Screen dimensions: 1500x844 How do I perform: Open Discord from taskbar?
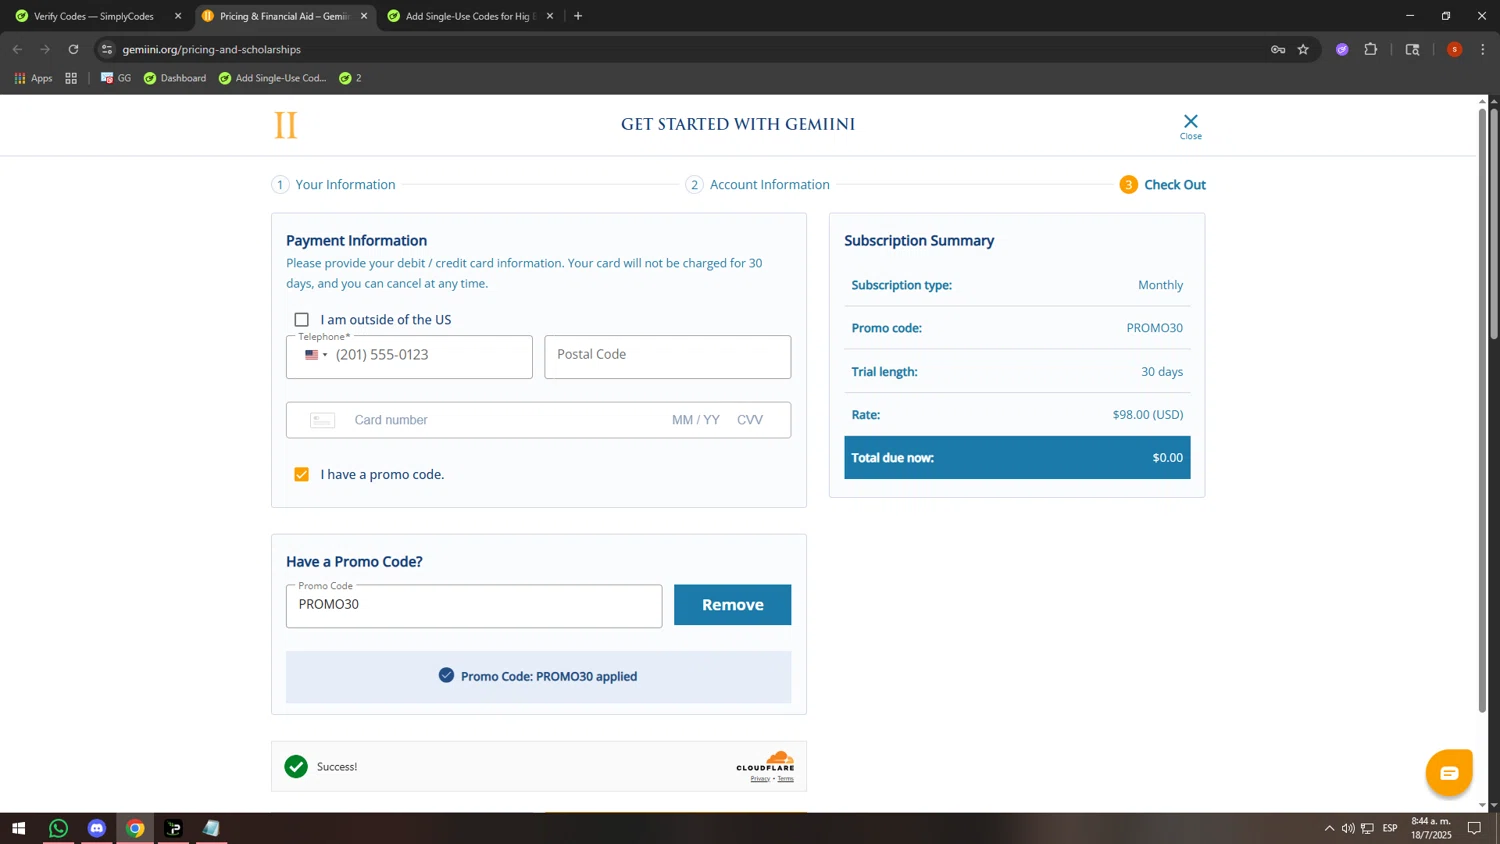point(97,828)
